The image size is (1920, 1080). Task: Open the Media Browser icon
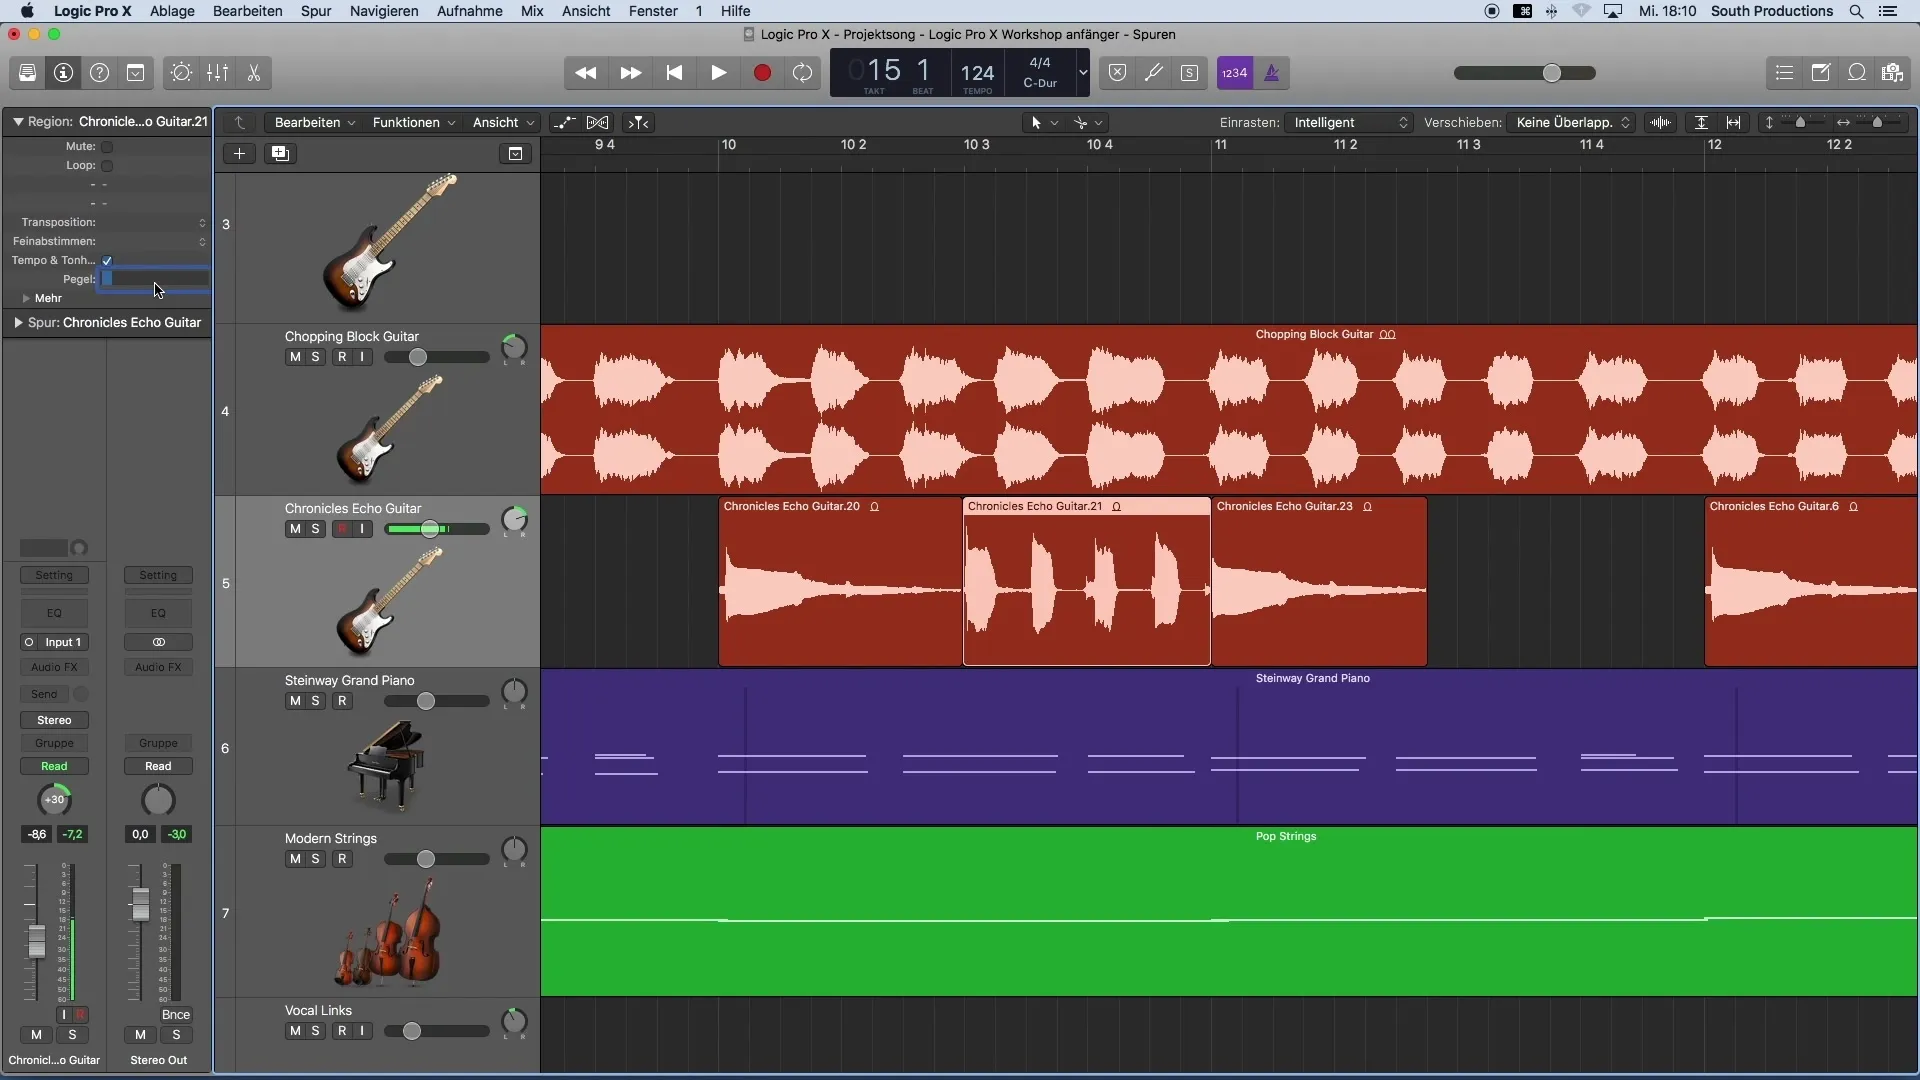1893,73
